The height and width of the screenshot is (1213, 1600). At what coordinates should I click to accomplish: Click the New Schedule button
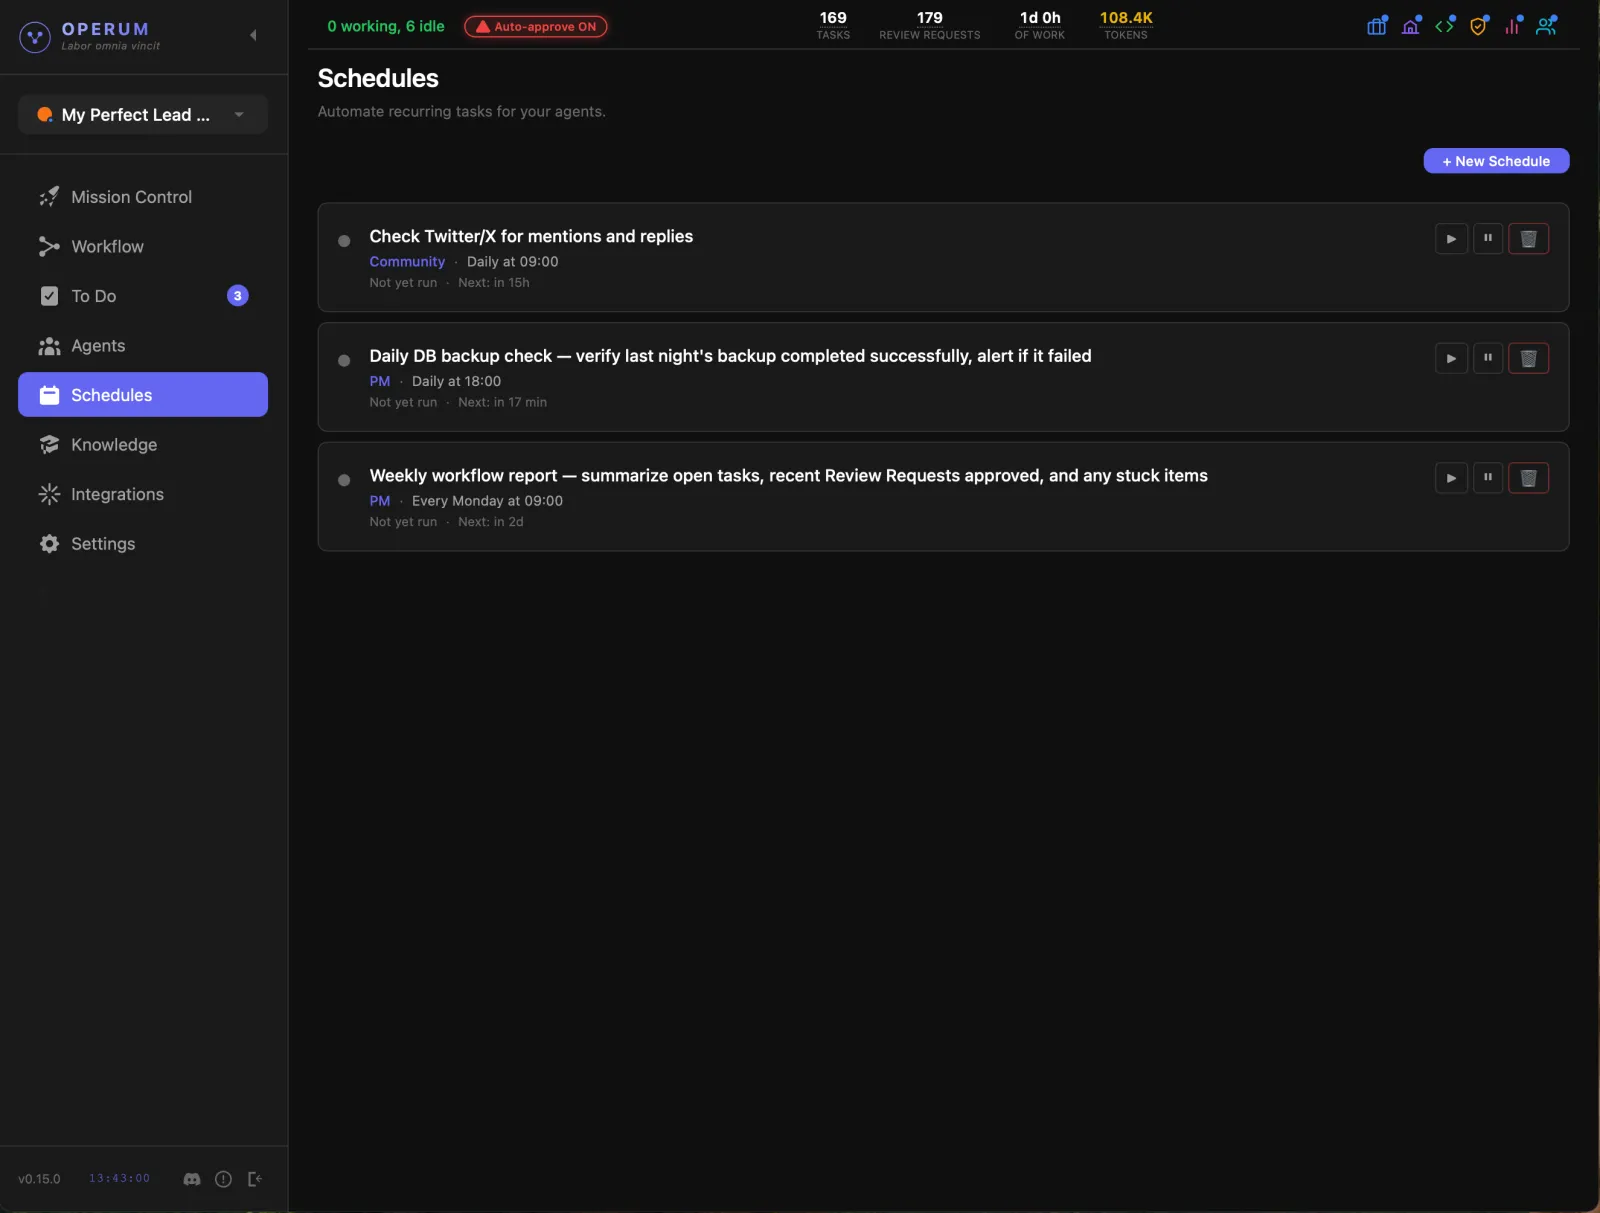click(x=1496, y=161)
